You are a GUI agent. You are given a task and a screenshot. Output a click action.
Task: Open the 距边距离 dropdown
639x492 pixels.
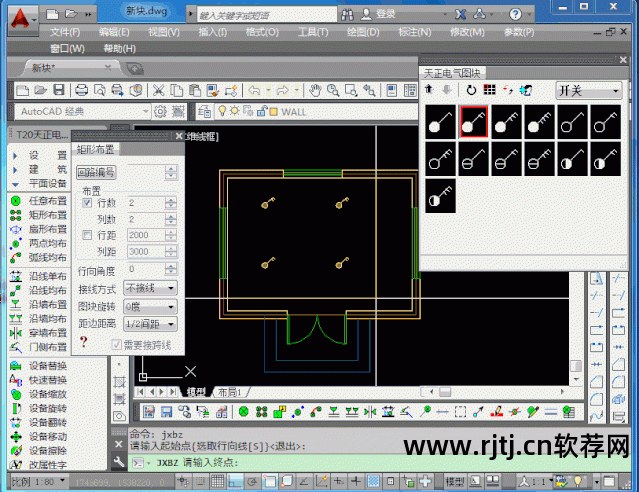coord(150,324)
